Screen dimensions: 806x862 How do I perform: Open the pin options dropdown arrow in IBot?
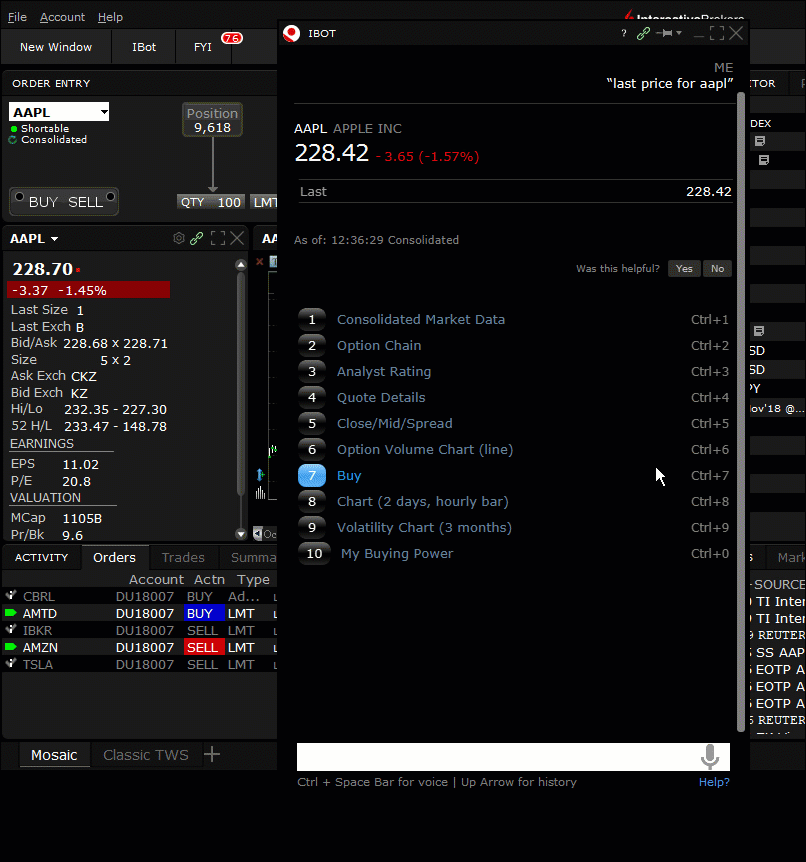680,34
